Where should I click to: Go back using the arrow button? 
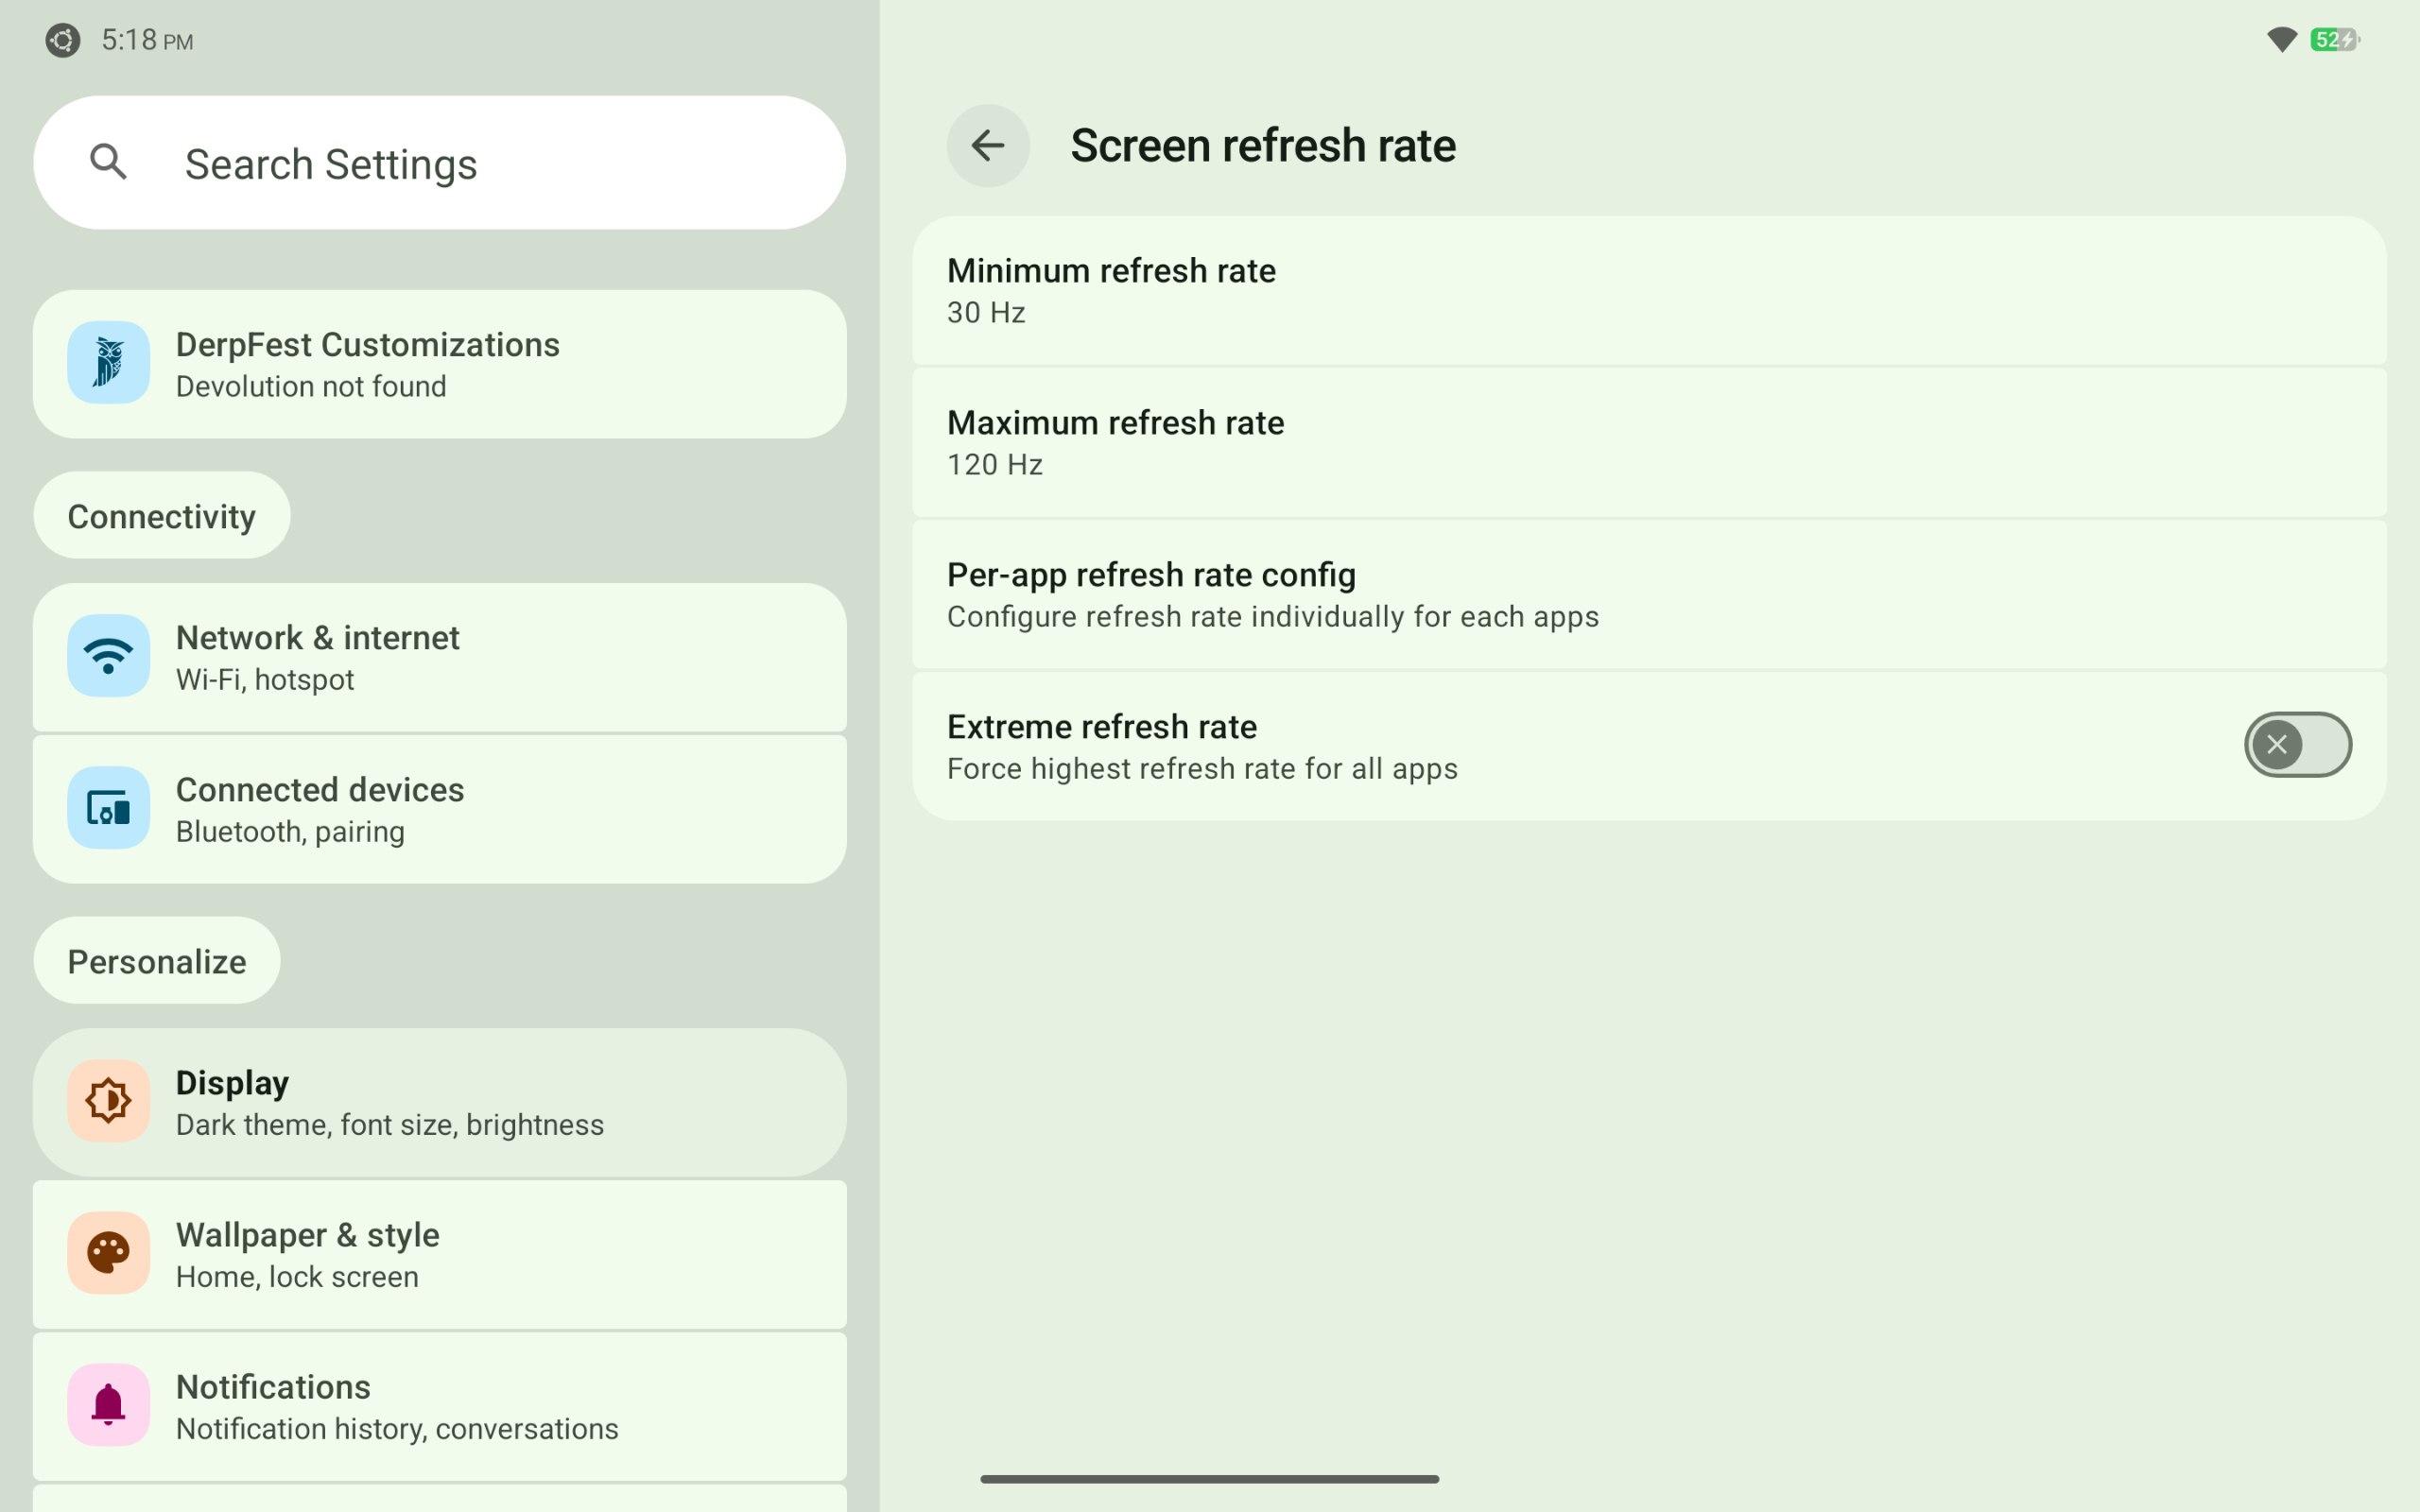pos(988,146)
